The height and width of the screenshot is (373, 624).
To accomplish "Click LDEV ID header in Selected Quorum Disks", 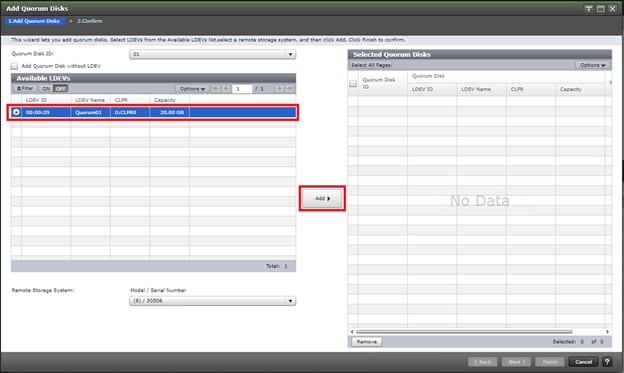I will point(432,89).
